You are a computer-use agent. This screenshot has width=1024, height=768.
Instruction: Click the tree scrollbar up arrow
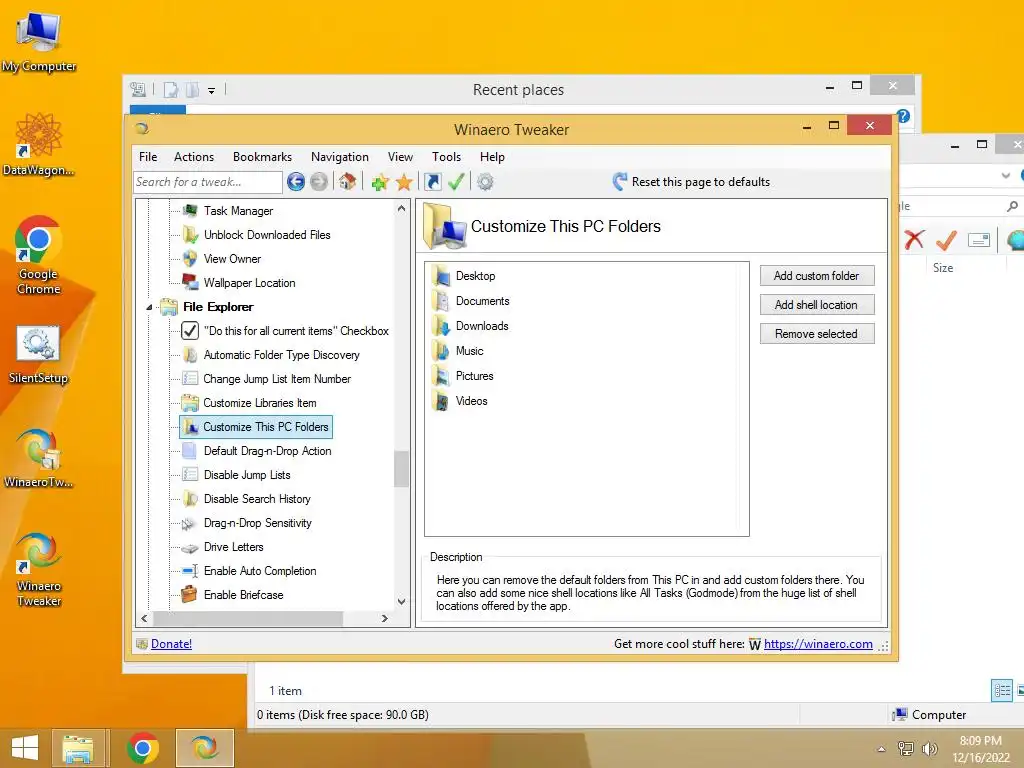pyautogui.click(x=401, y=208)
